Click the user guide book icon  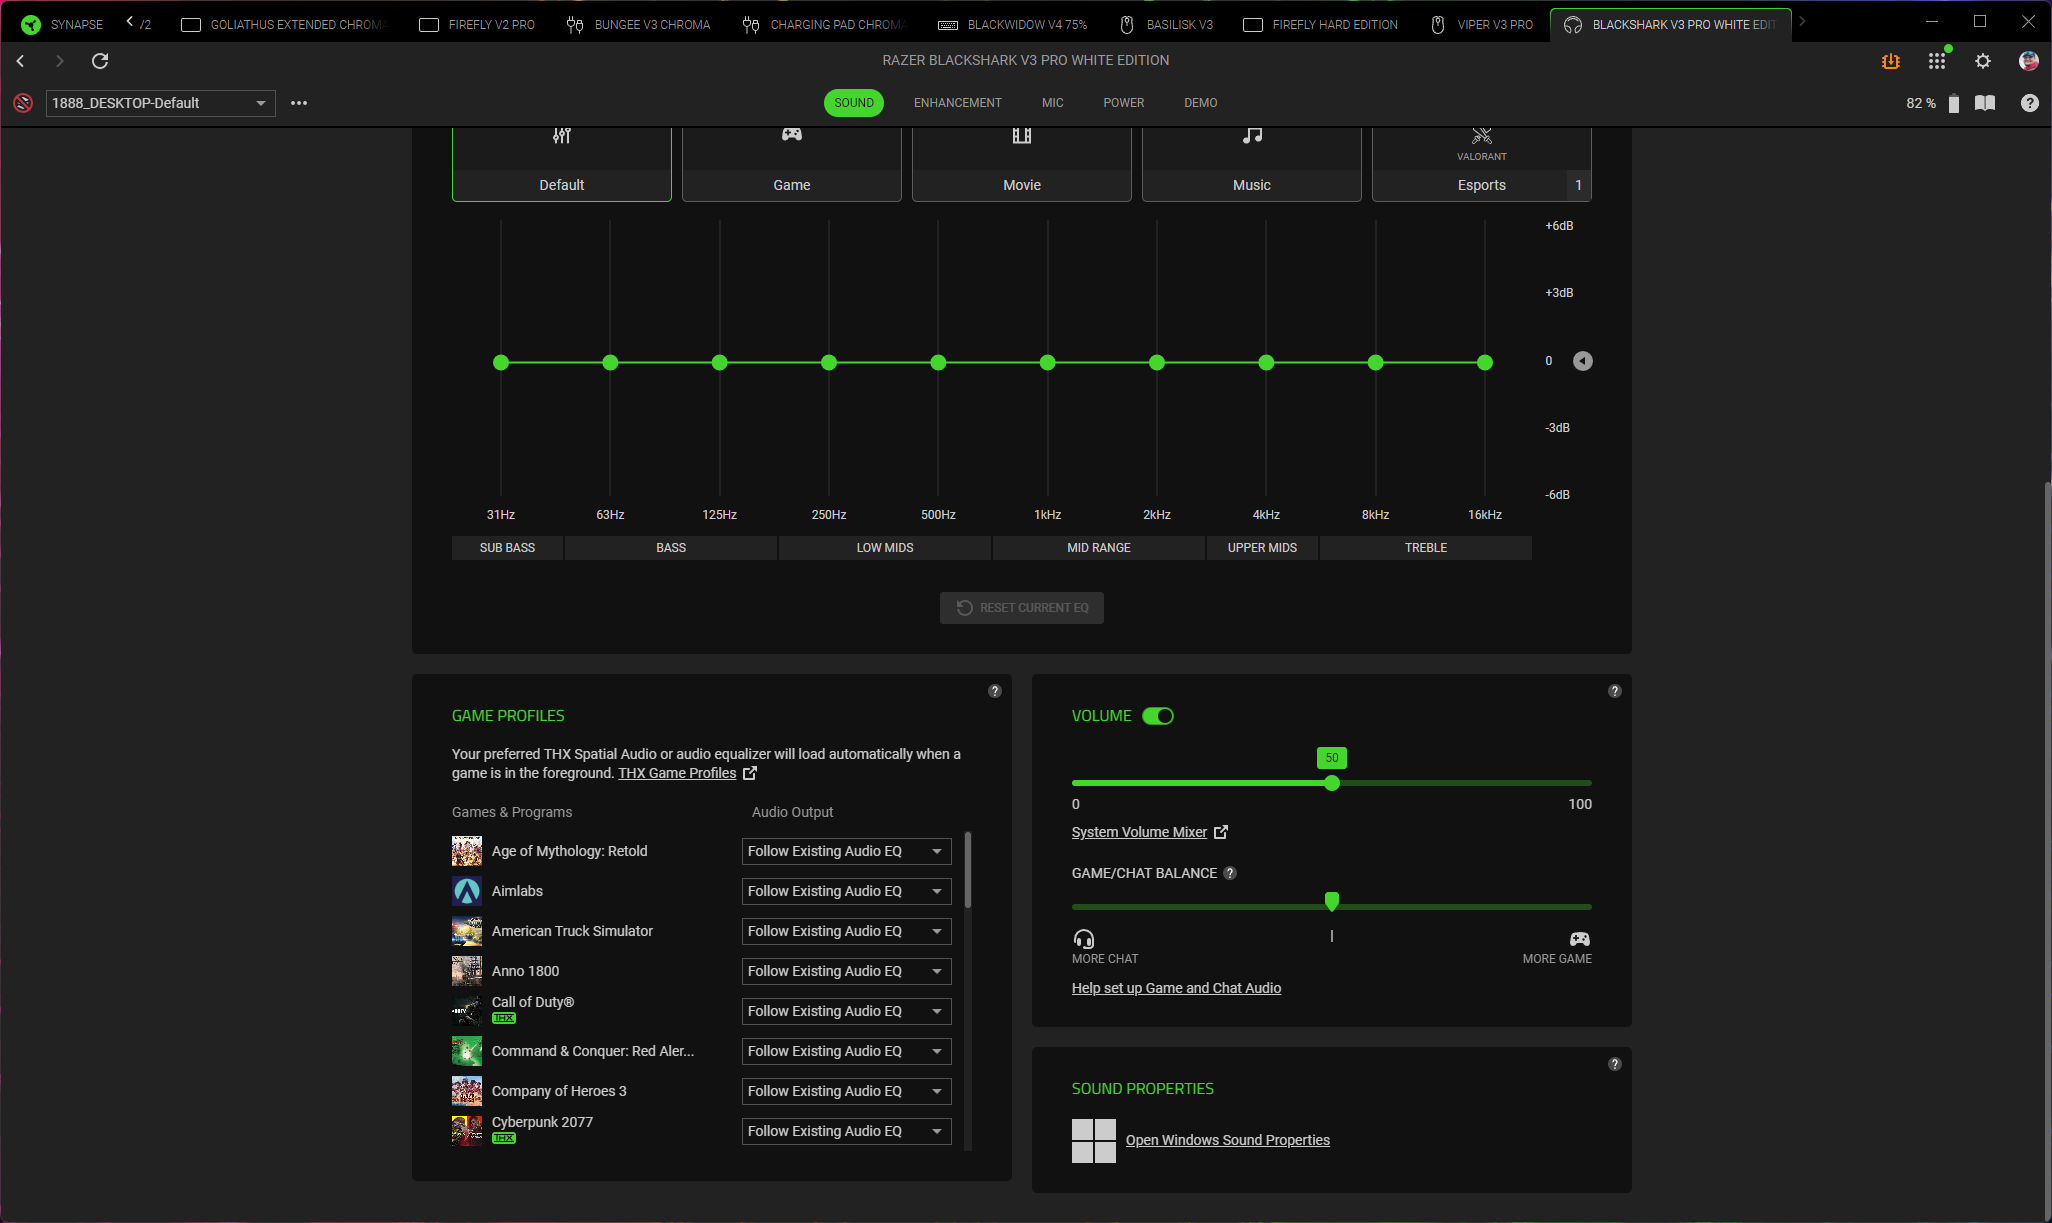coord(1985,103)
